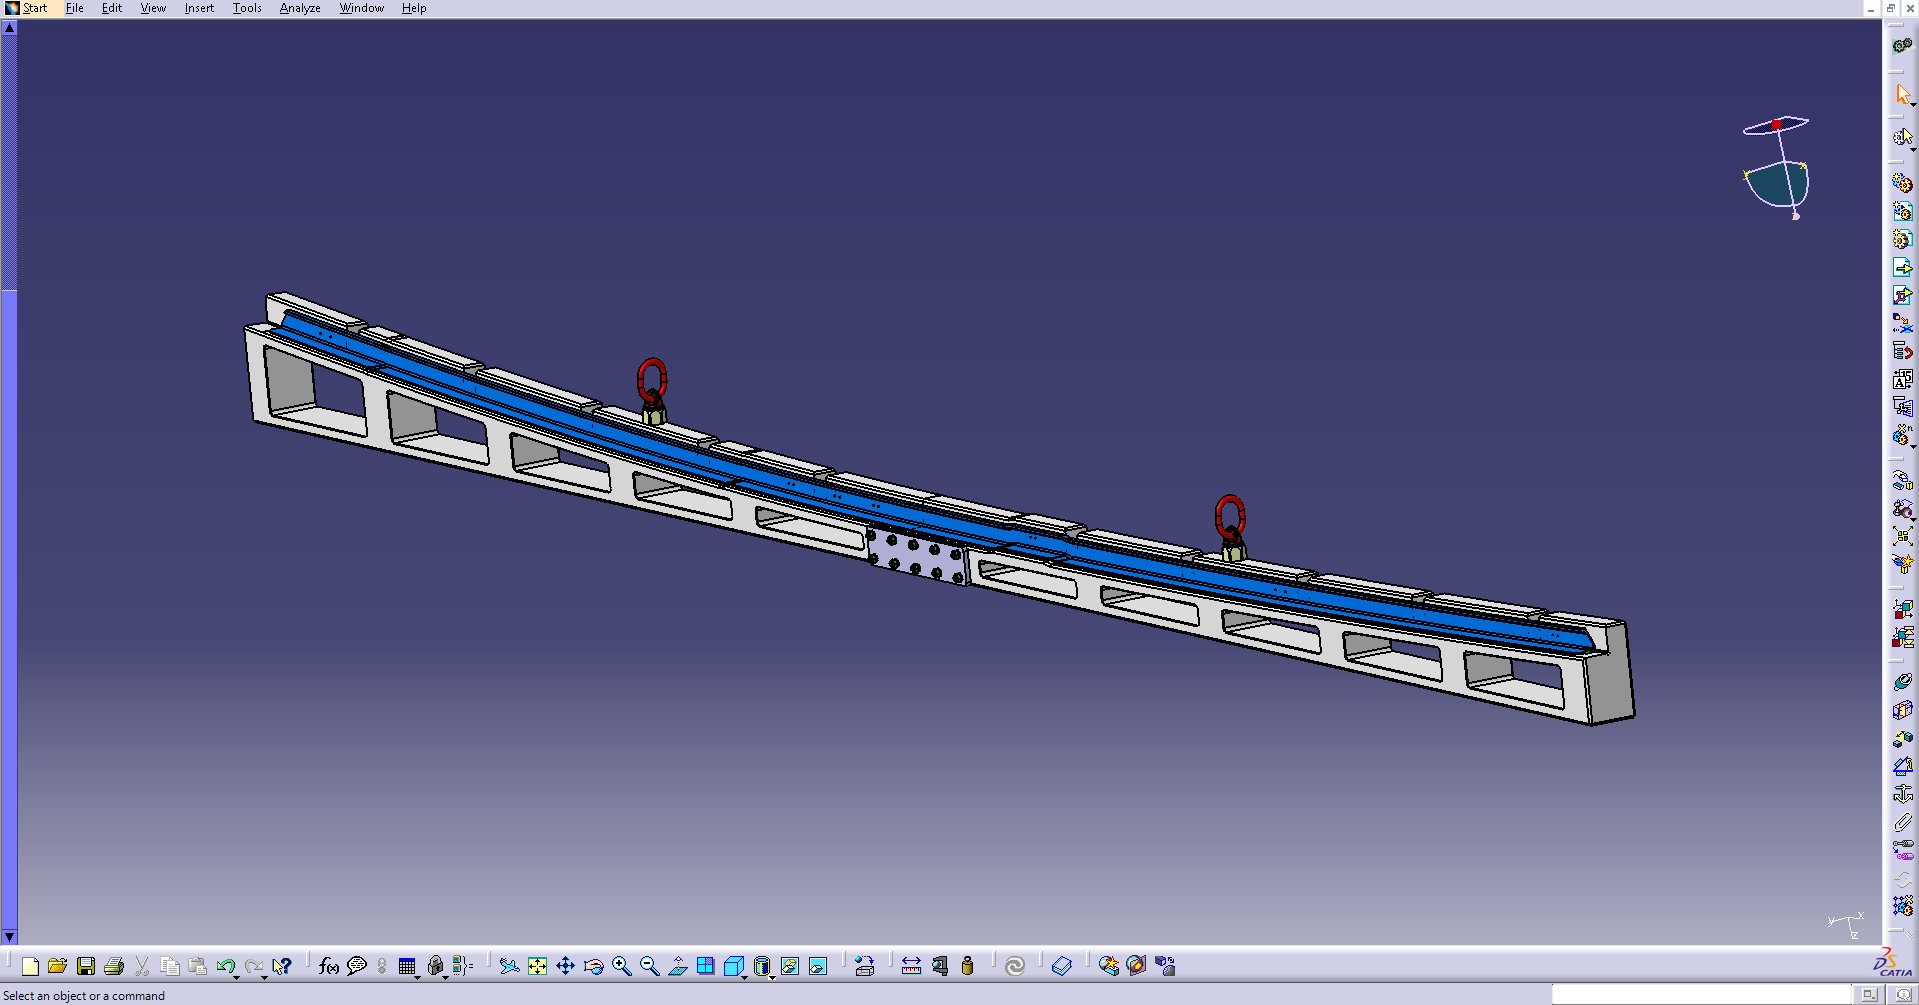Click the Fit All In view icon
Screen dimensions: 1919x1005
[x=538, y=966]
